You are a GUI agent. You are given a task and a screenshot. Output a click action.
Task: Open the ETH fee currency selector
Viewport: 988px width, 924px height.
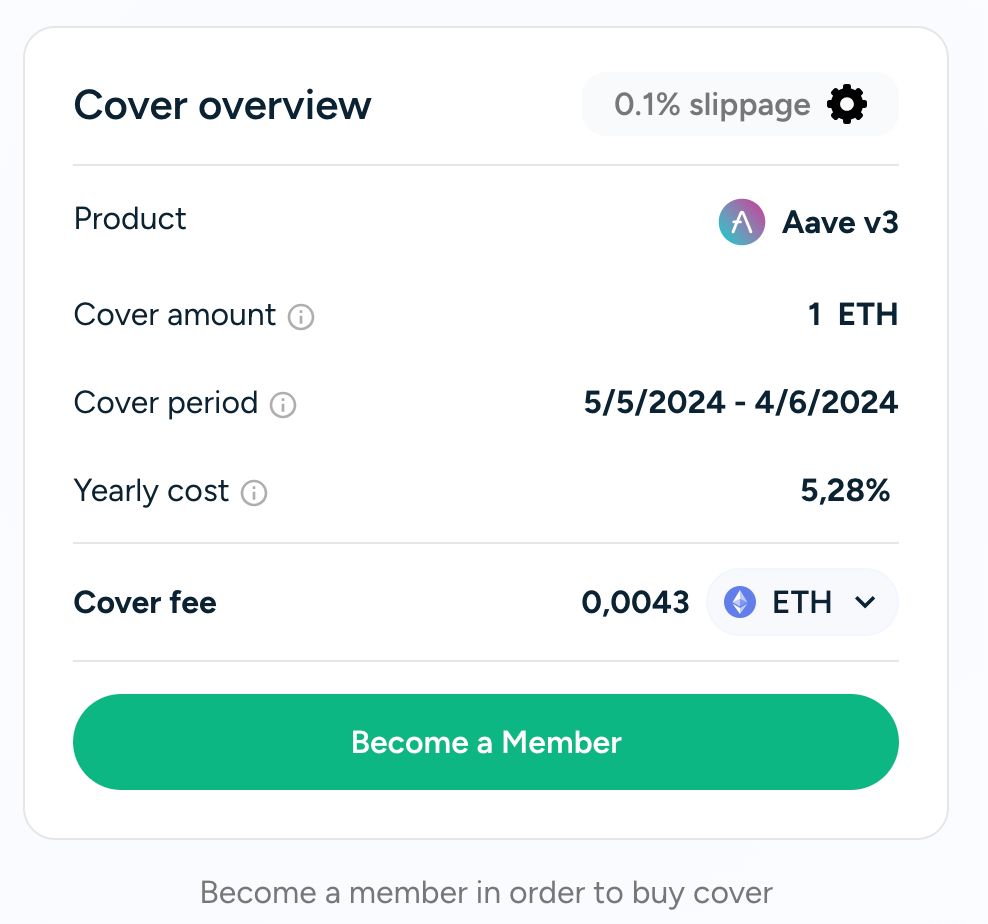click(802, 602)
